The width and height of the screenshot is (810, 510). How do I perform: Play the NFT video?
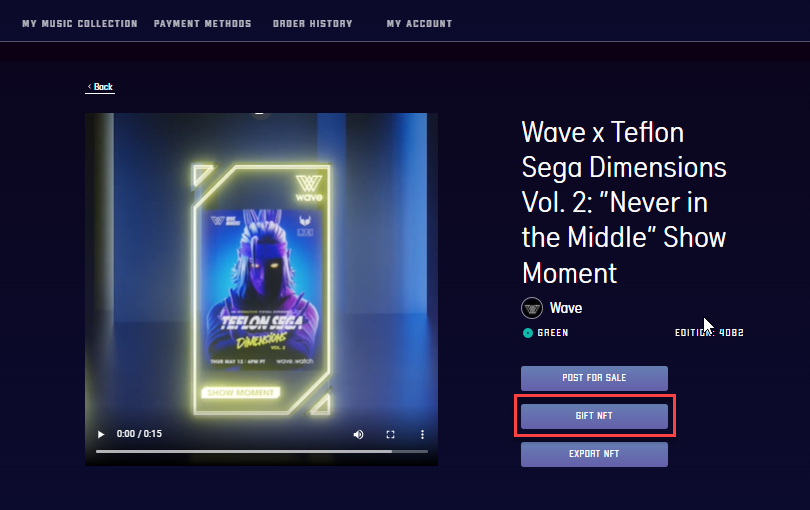click(101, 434)
